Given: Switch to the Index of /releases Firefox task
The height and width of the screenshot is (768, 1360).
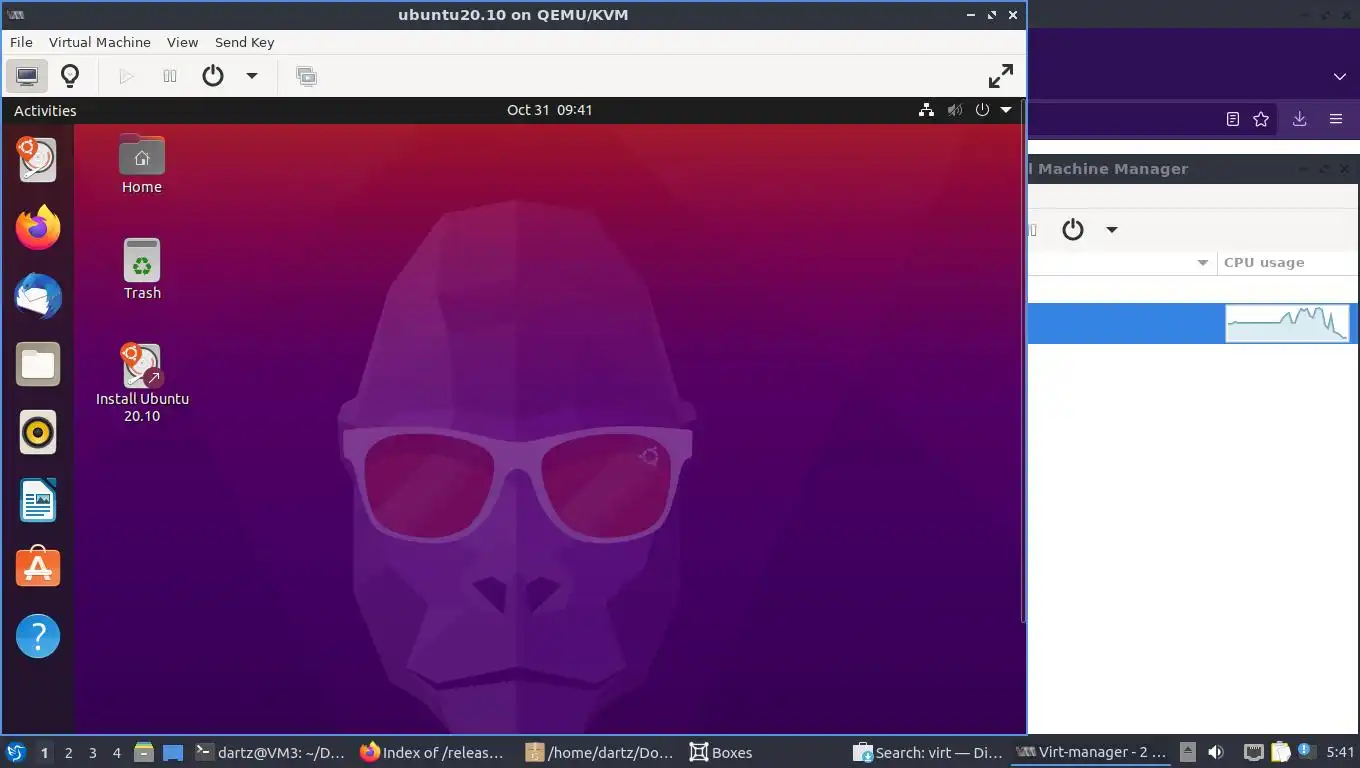Looking at the screenshot, I should 433,752.
